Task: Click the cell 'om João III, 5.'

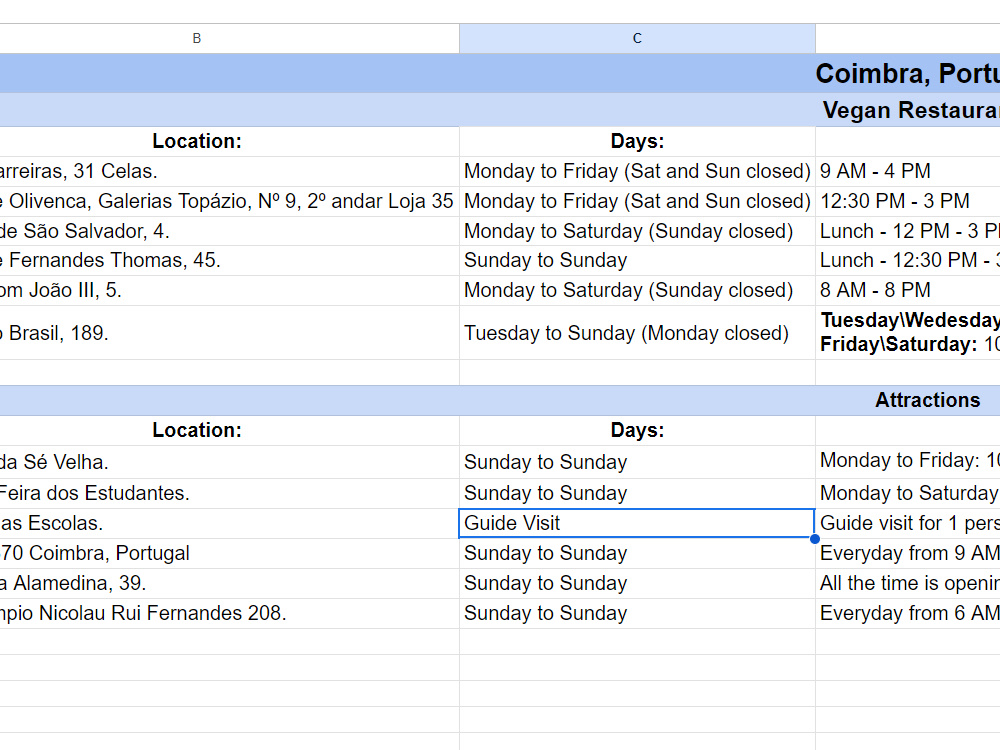Action: point(229,290)
